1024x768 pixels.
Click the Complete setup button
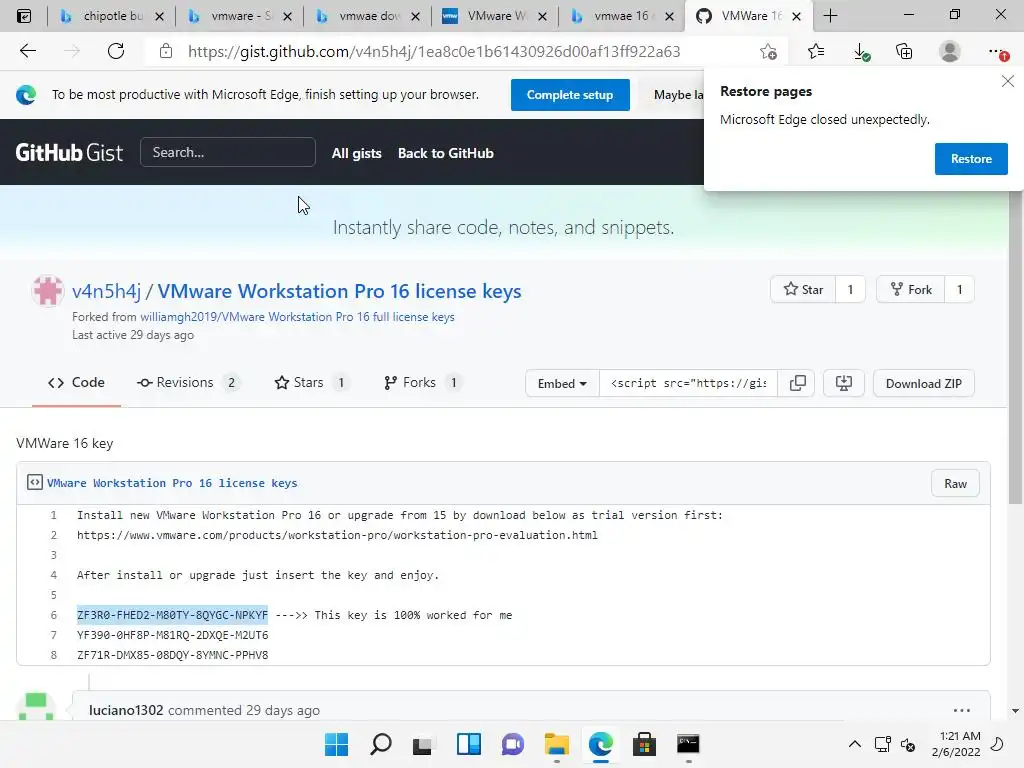[570, 95]
